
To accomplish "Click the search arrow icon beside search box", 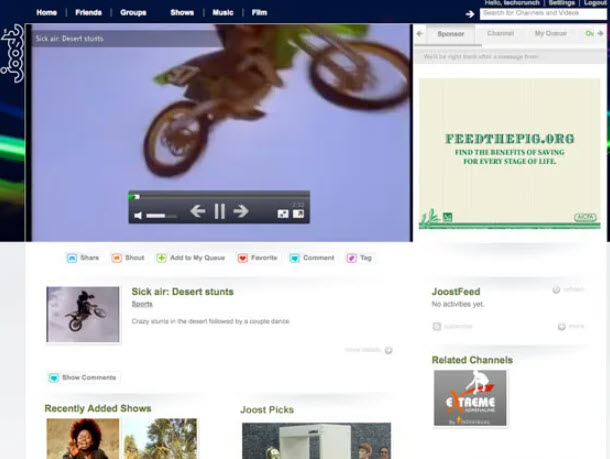I will tap(470, 14).
